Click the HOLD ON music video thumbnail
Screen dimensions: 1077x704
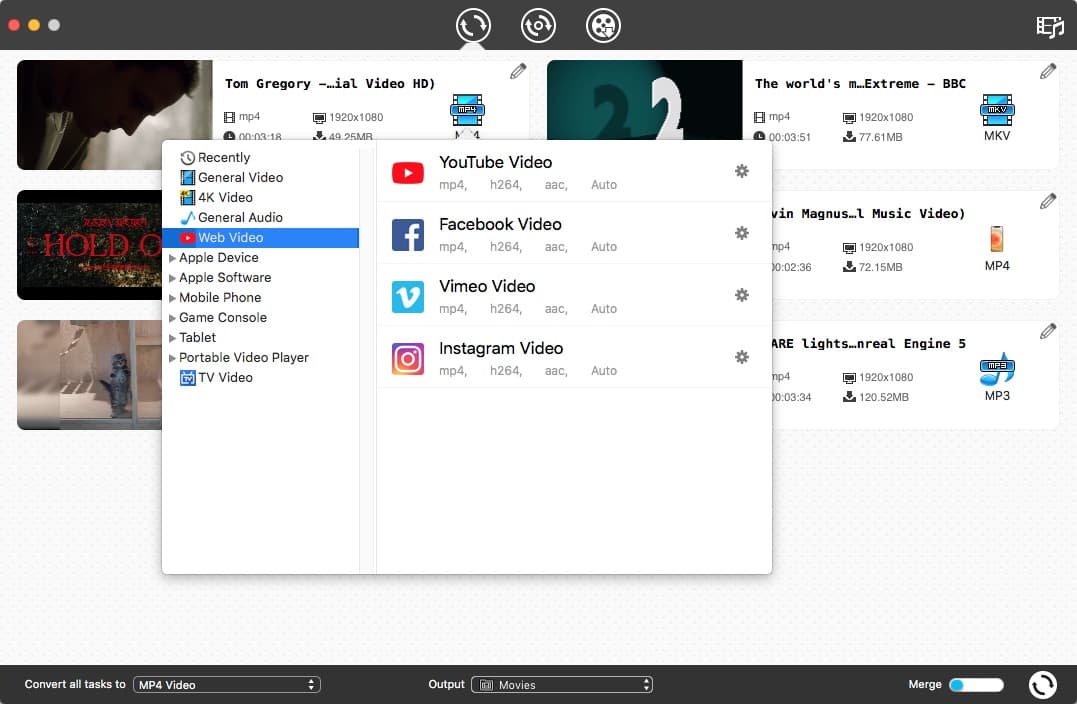89,245
